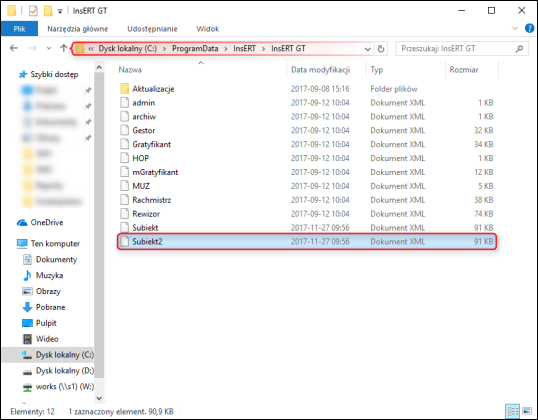Click the Back navigation arrow
This screenshot has height=420, width=538.
[x=14, y=48]
